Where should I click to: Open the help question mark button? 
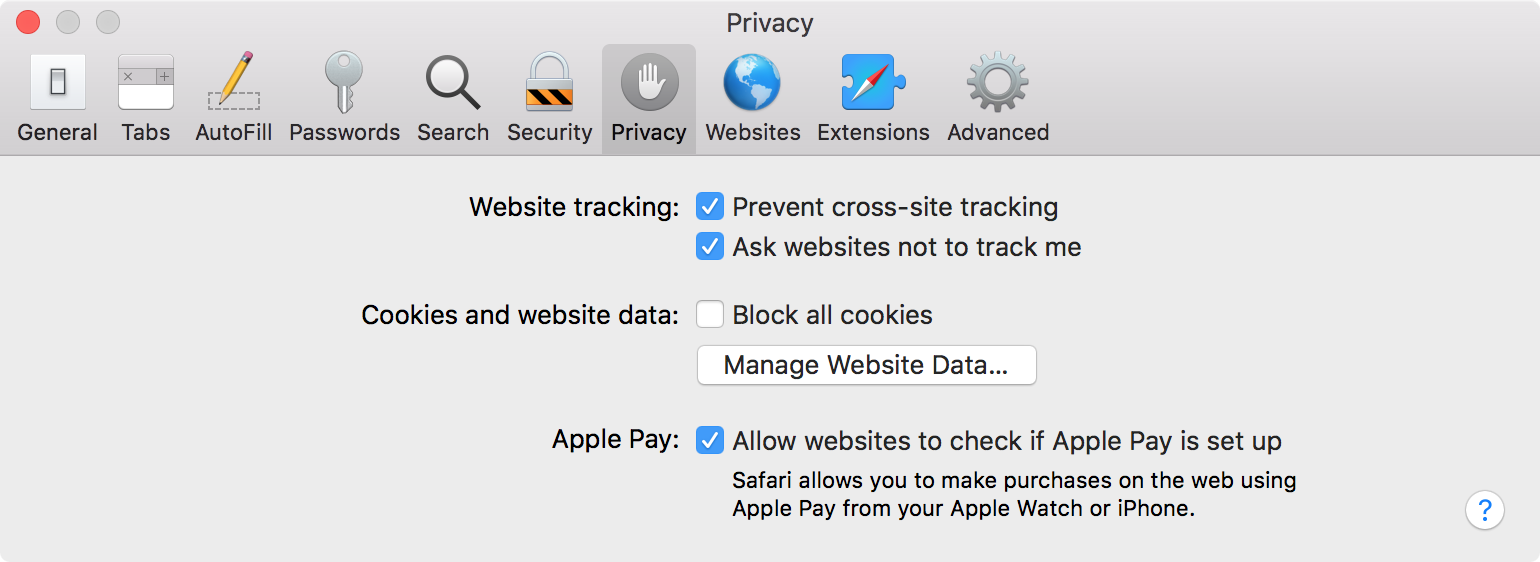click(x=1485, y=510)
